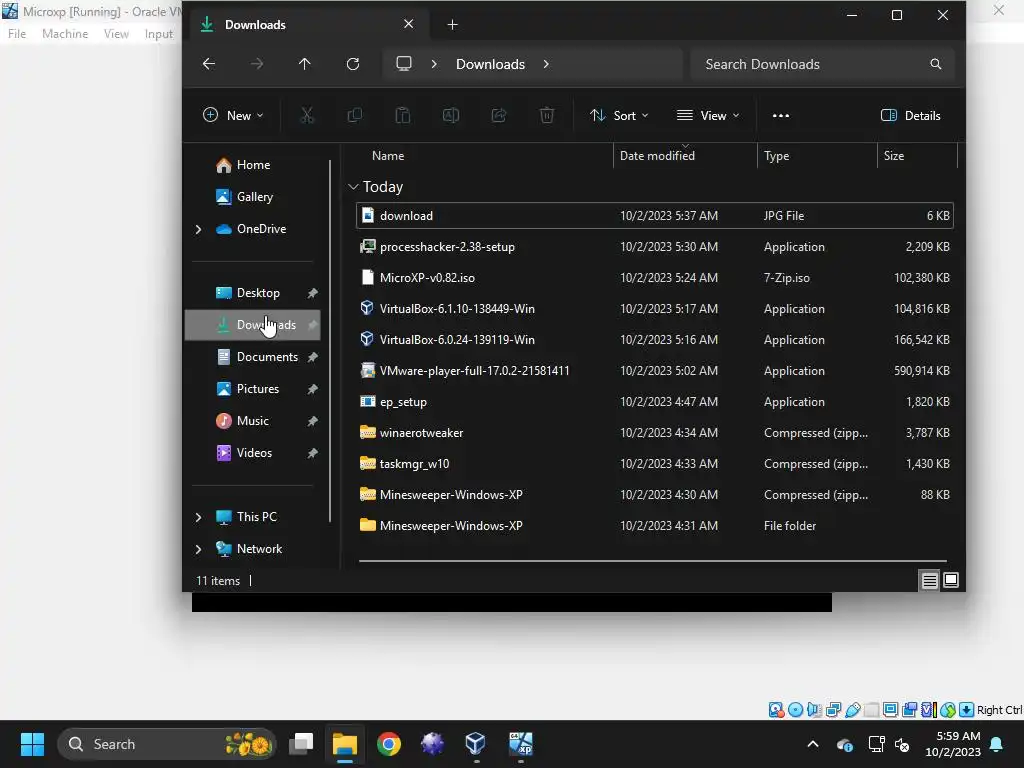This screenshot has width=1024, height=768.
Task: Open the Sort dropdown
Action: tap(618, 116)
